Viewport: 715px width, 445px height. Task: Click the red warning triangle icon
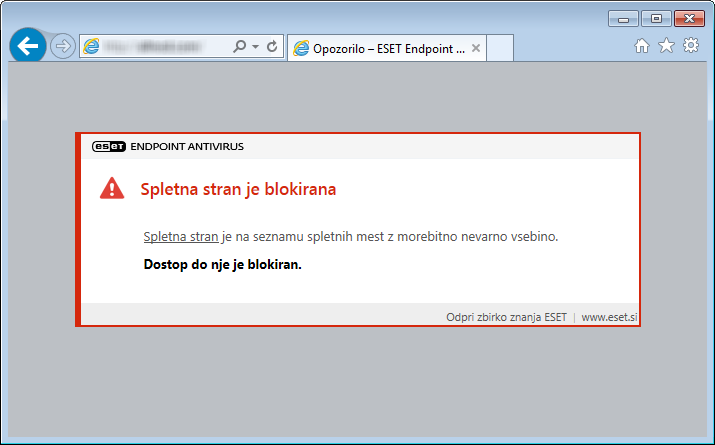click(x=112, y=188)
